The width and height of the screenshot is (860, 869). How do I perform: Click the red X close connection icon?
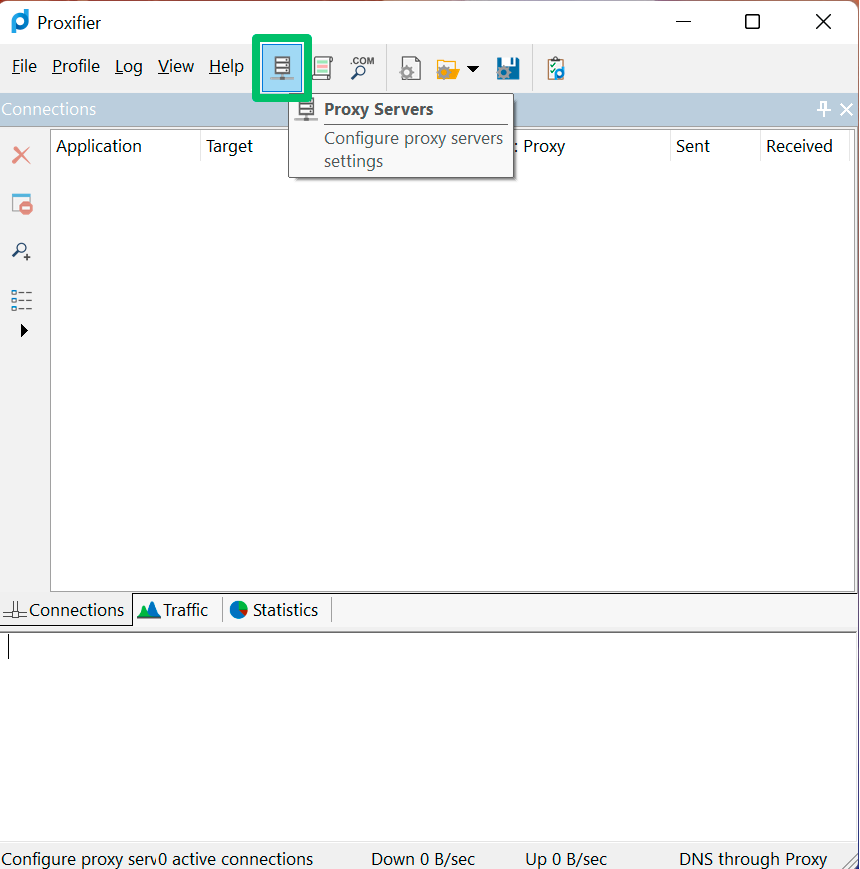coord(21,155)
